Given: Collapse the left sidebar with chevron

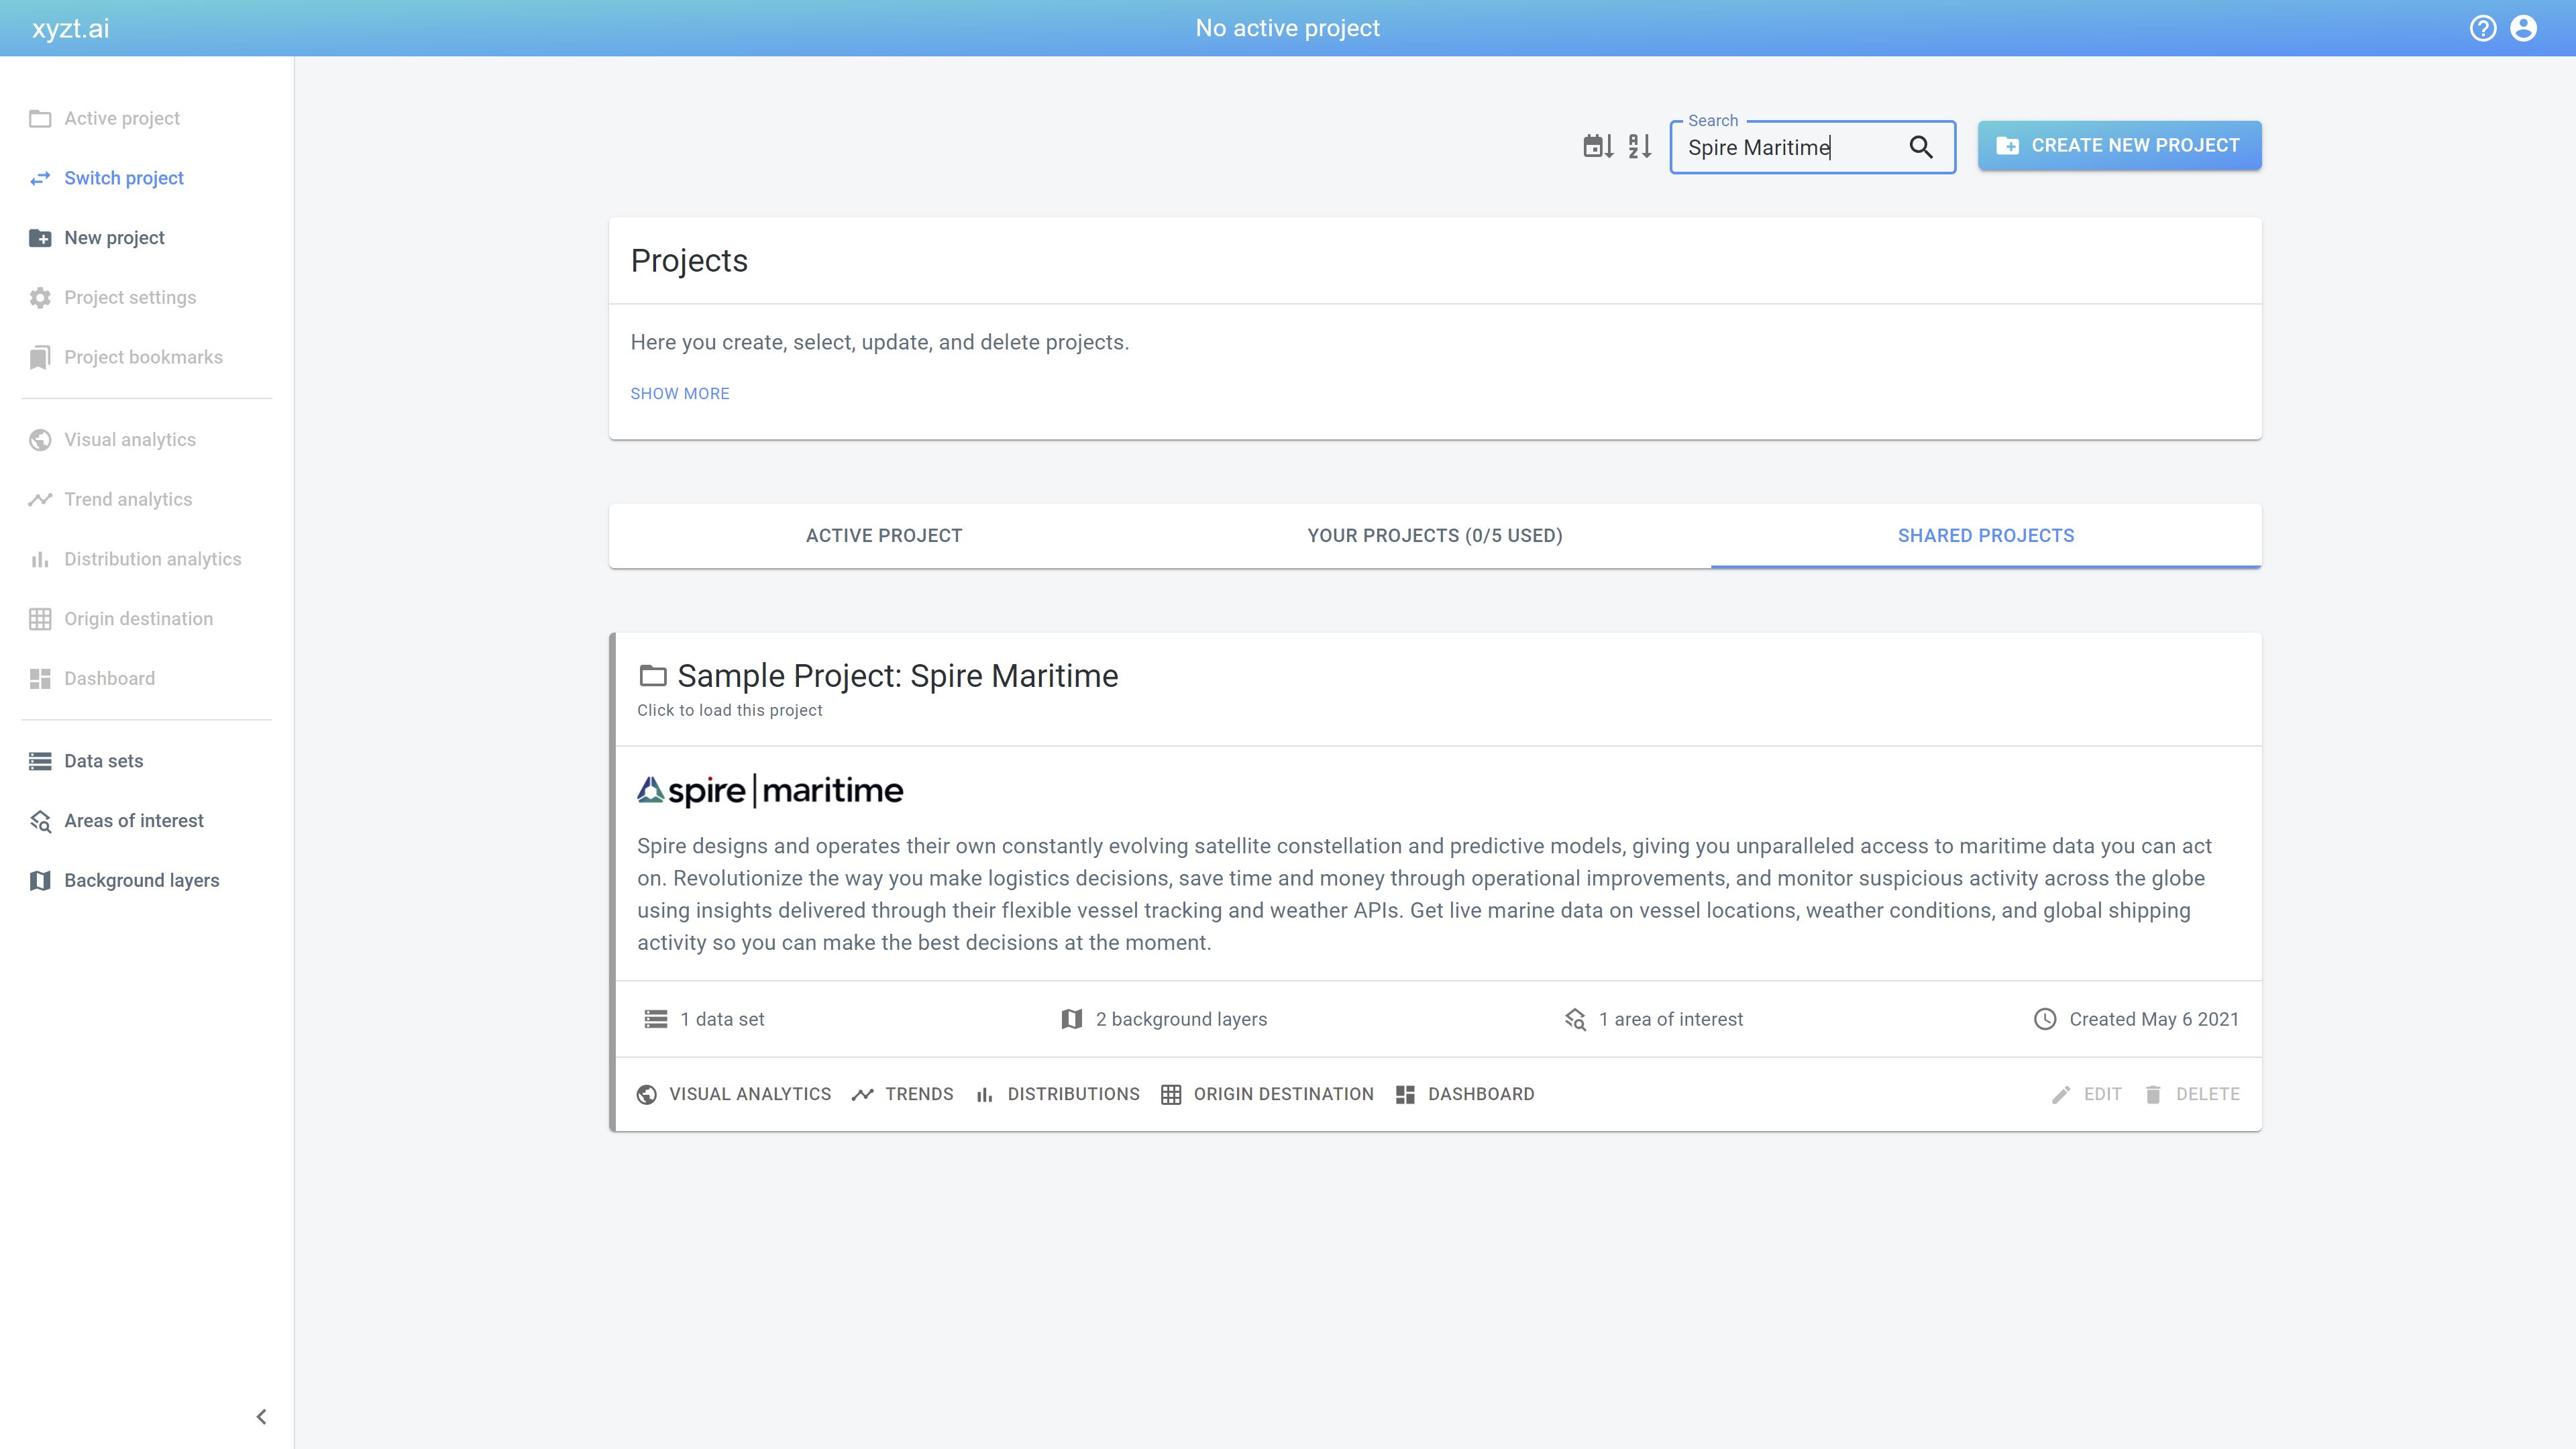Looking at the screenshot, I should (x=261, y=1416).
